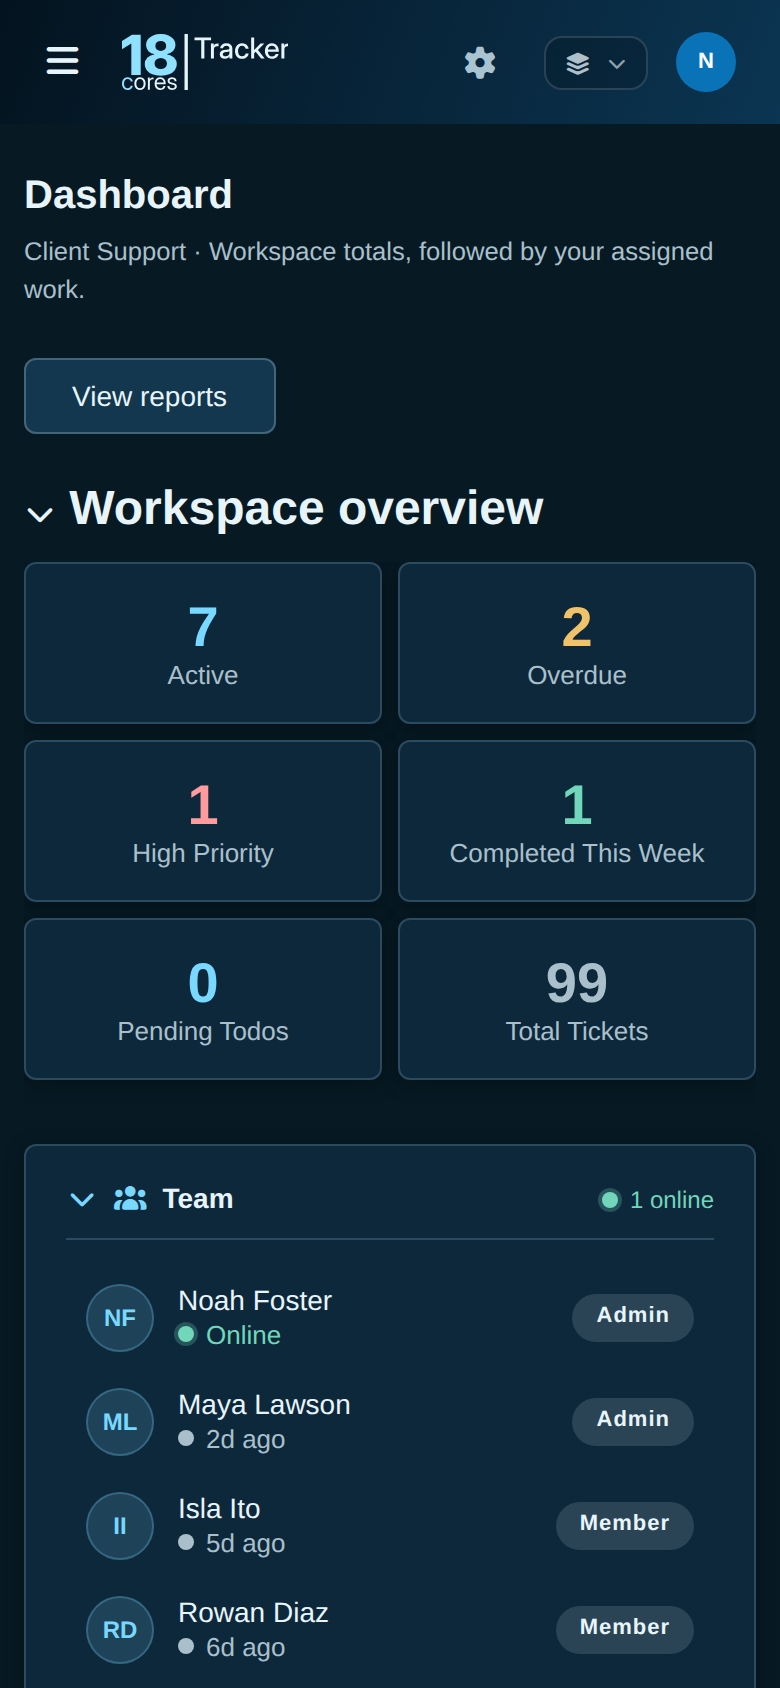780x1688 pixels.
Task: Open the 99 Total Tickets card
Action: [577, 999]
